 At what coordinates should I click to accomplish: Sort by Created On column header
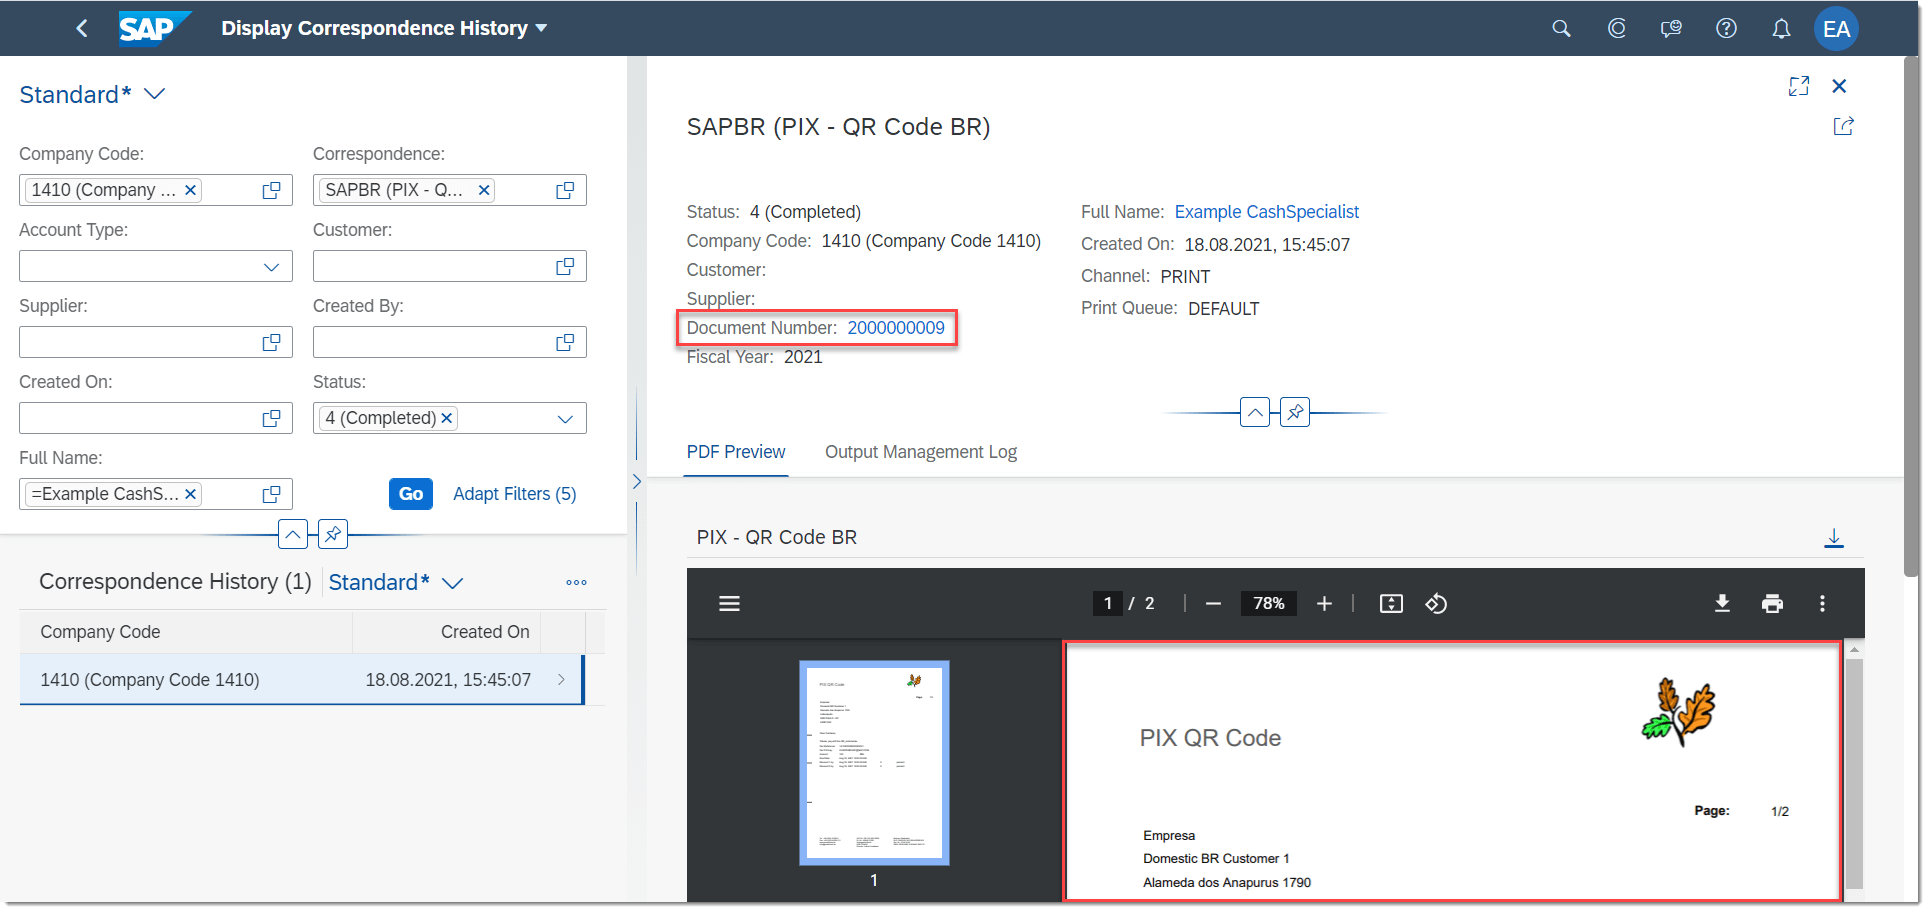tap(446, 632)
